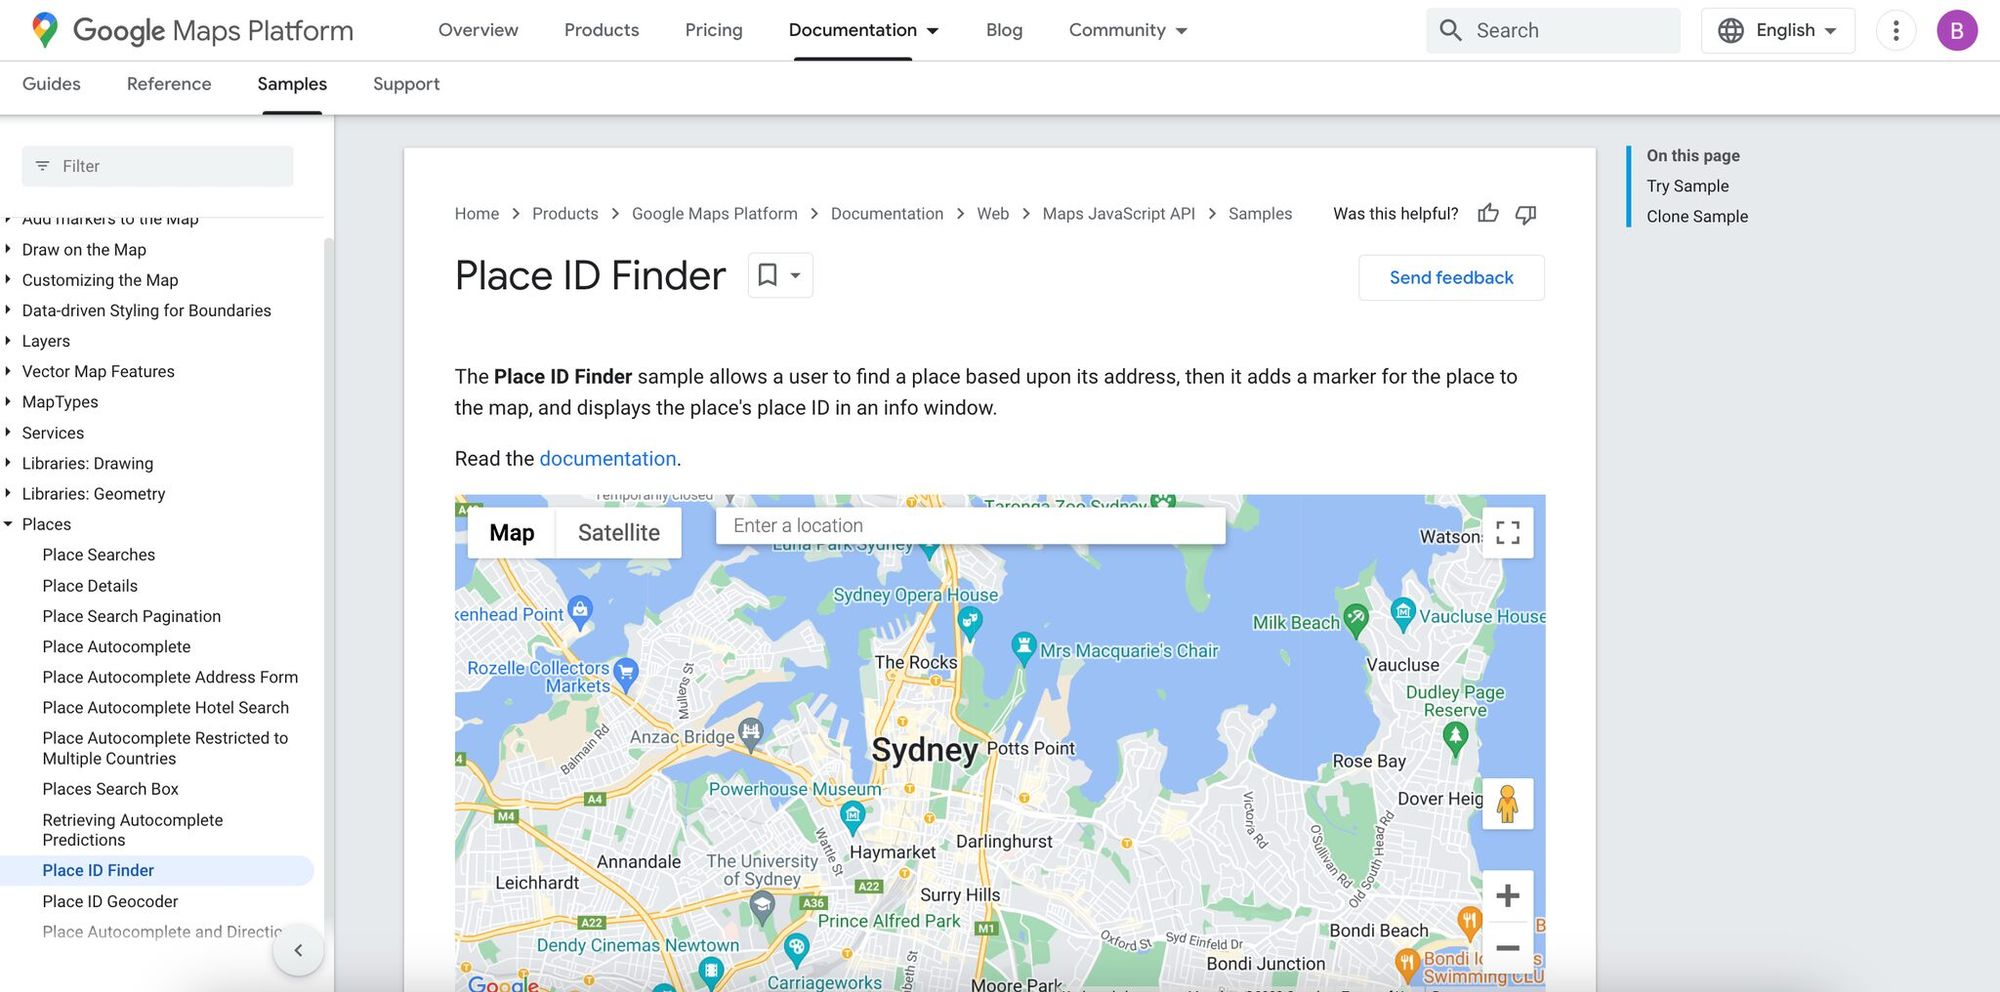Open the Overview menu item
This screenshot has width=2000, height=992.
pyautogui.click(x=478, y=30)
